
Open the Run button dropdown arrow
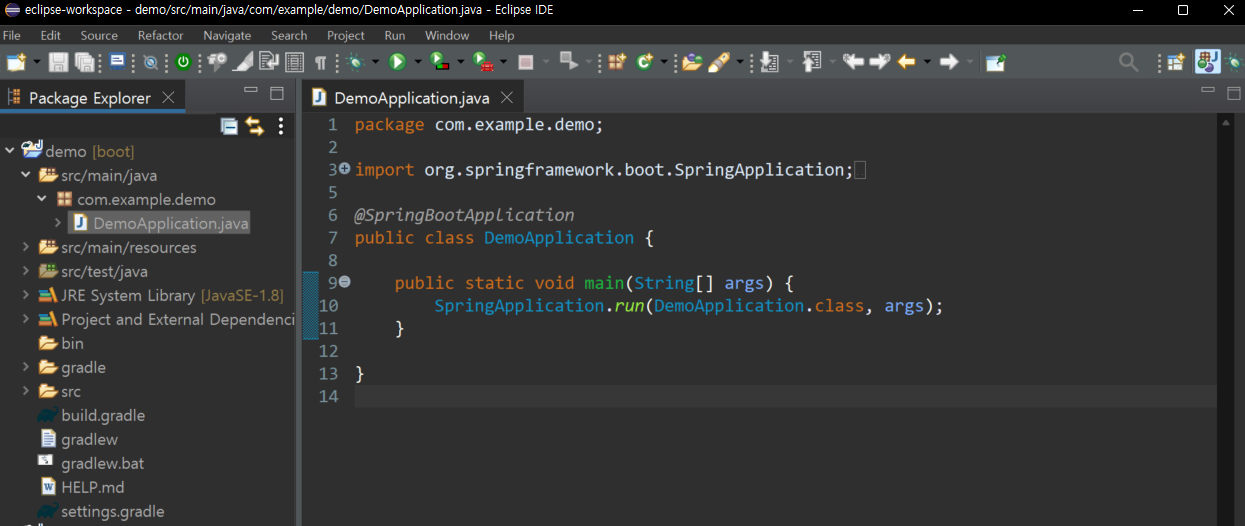click(x=418, y=62)
